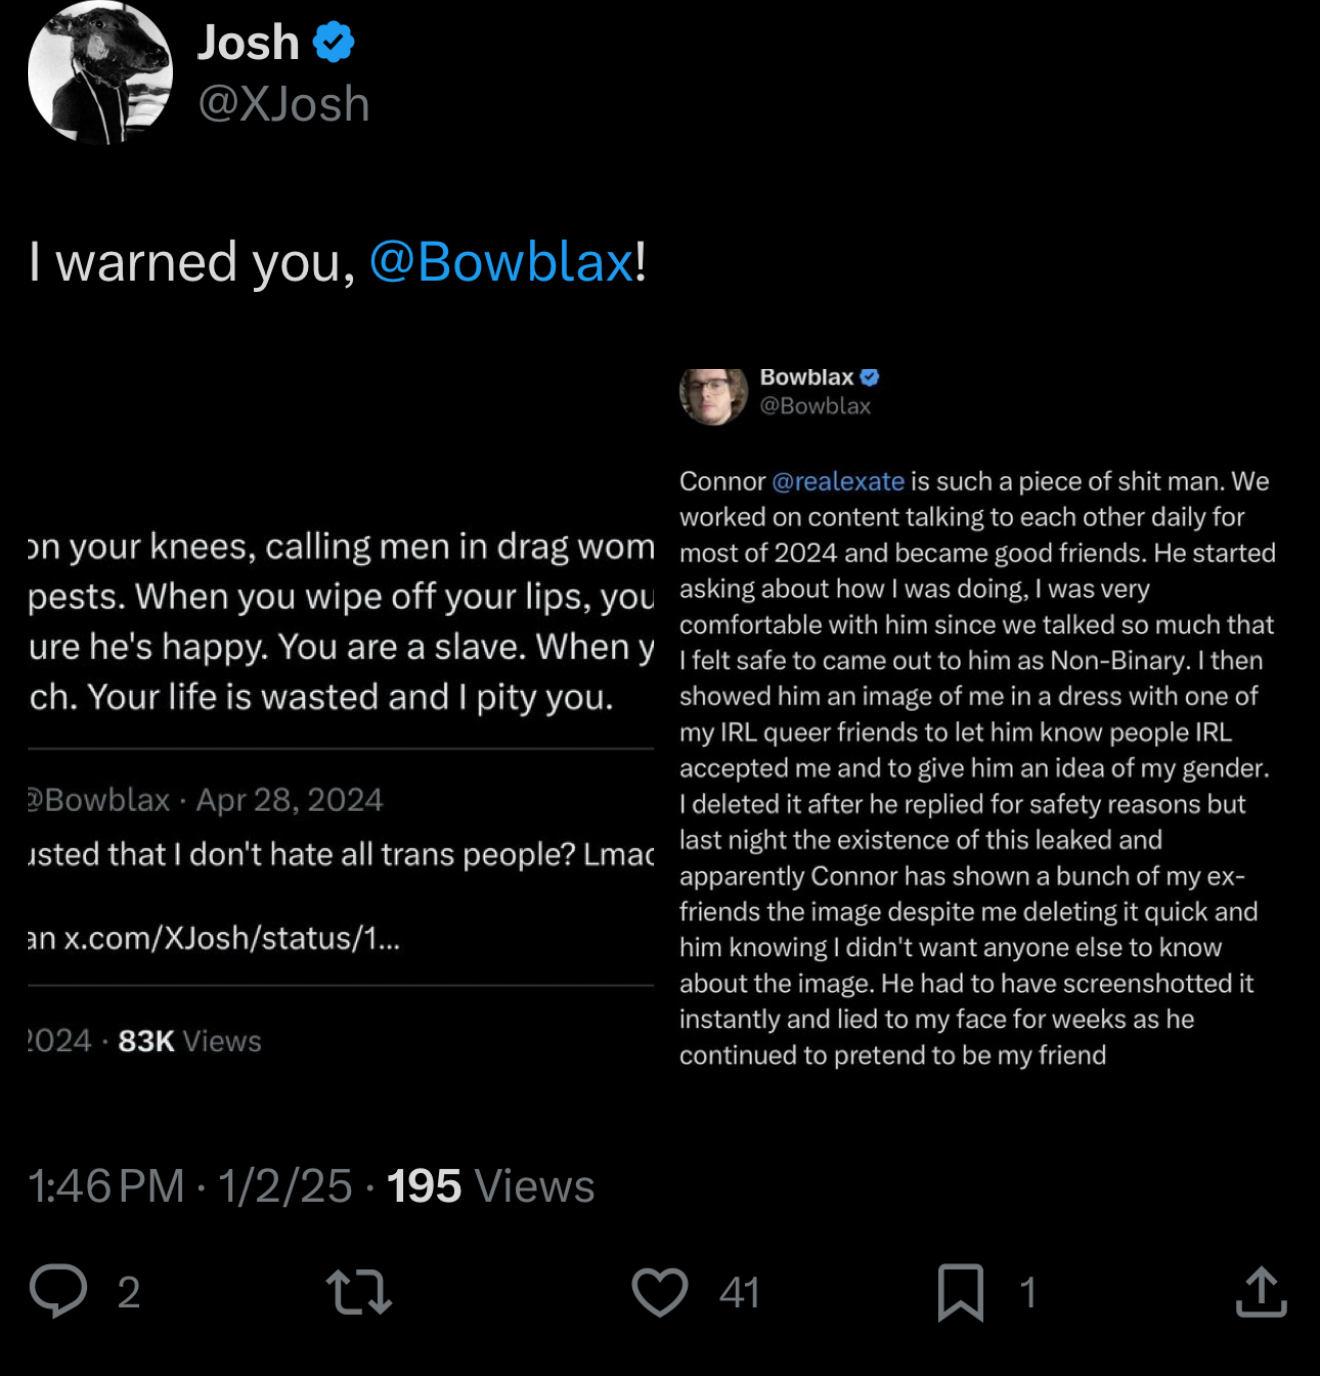Image resolution: width=1320 pixels, height=1376 pixels.
Task: Like the tweet with heart icon
Action: click(660, 1291)
